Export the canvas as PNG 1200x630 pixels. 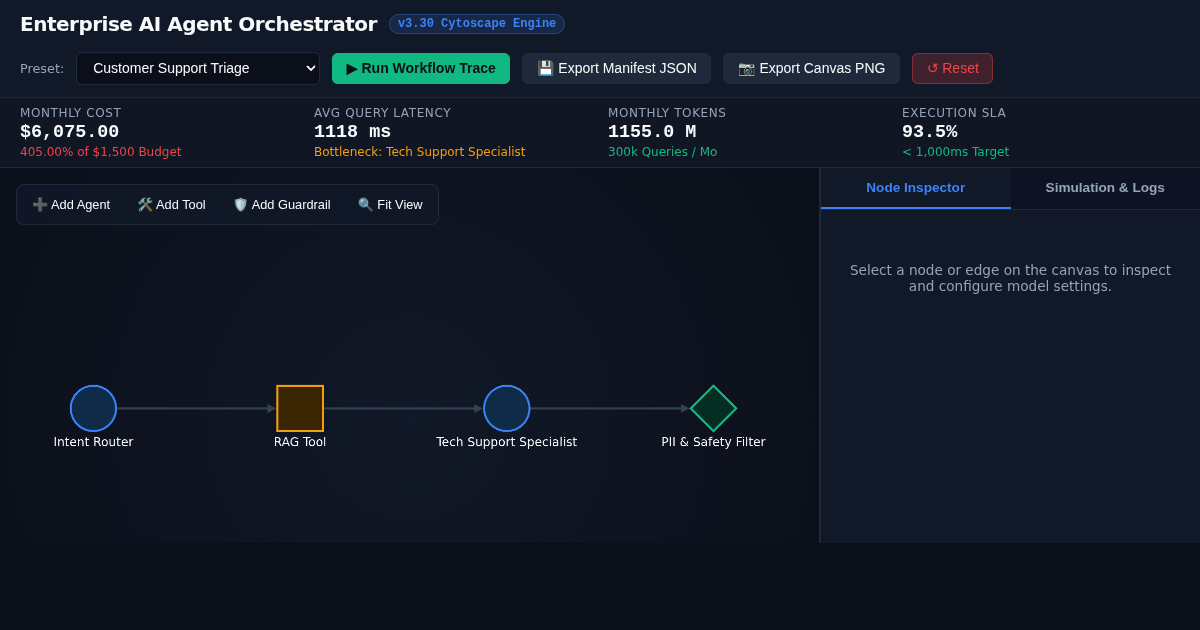coord(811,68)
